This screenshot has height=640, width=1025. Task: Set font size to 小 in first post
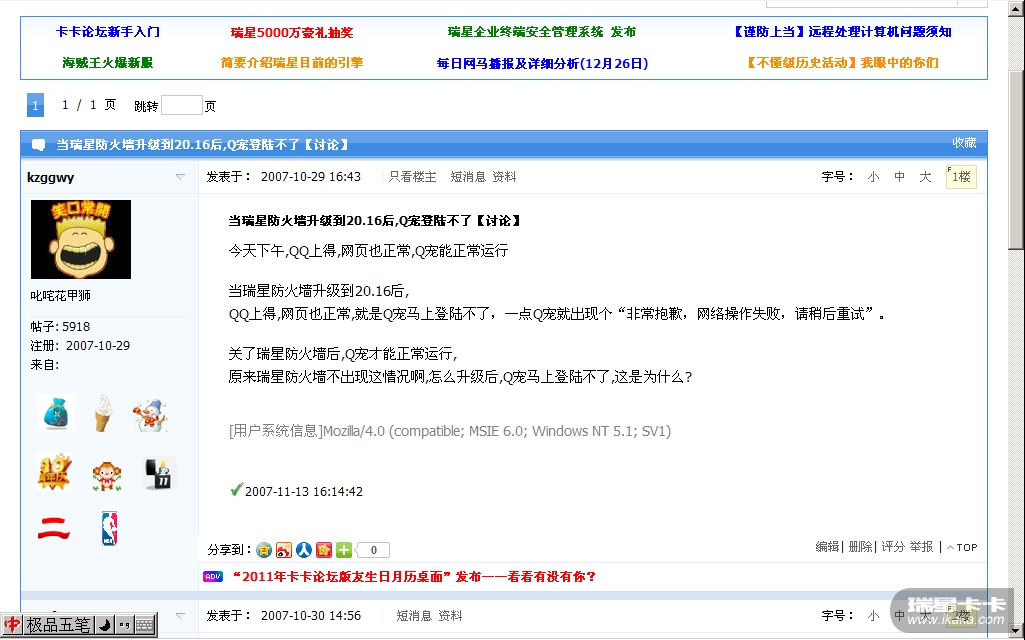tap(873, 177)
